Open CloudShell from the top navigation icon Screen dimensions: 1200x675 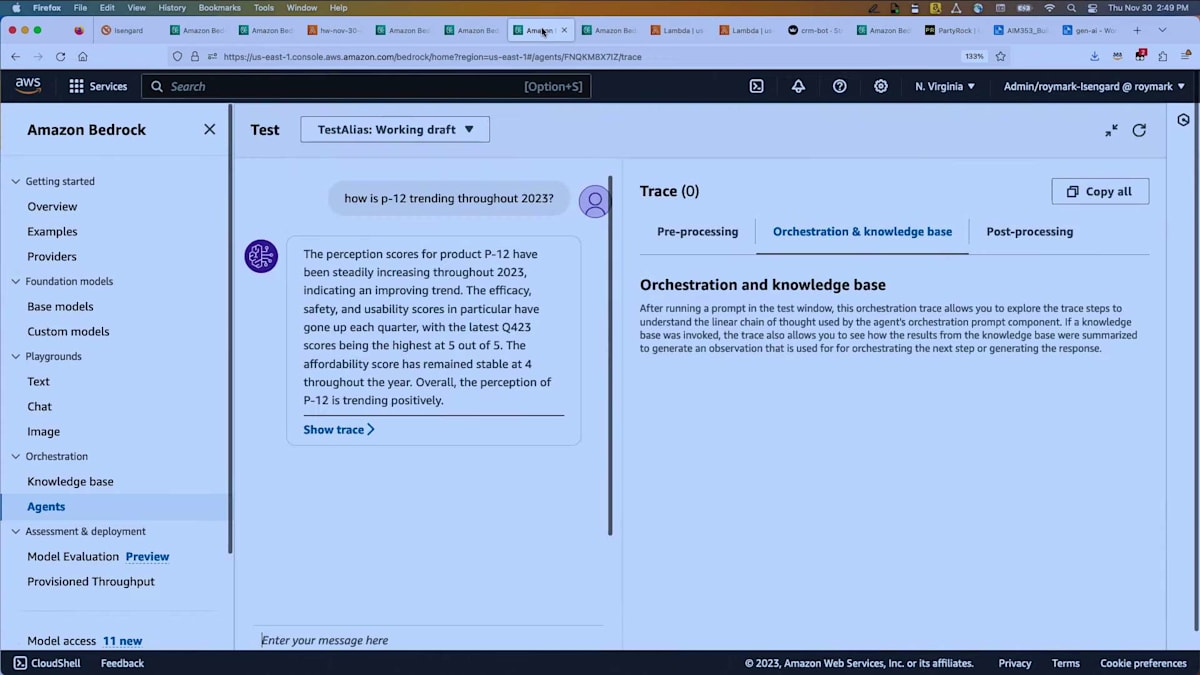click(x=757, y=86)
